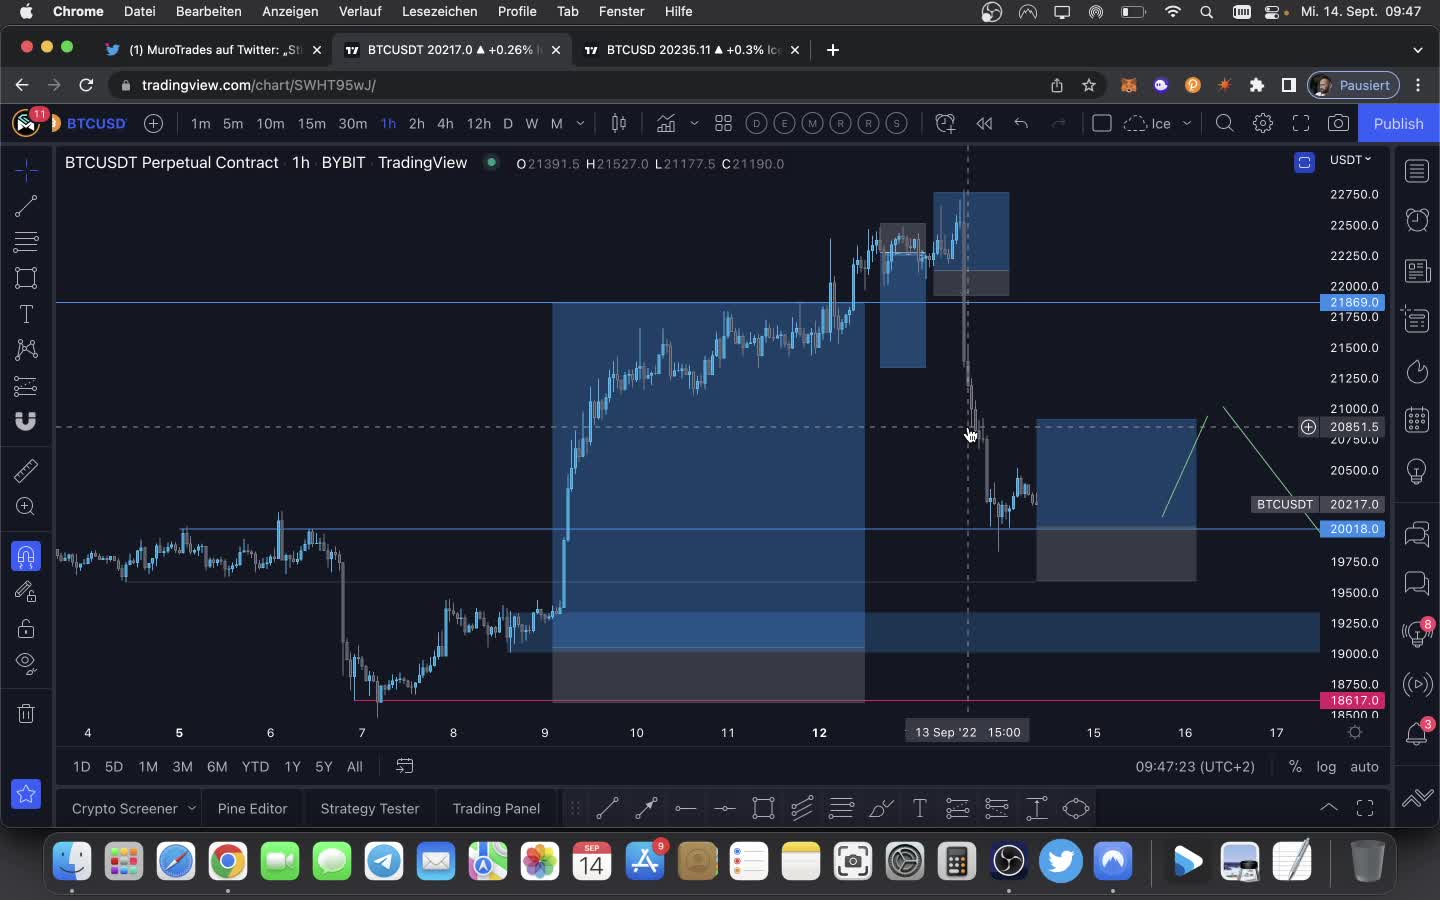Open the ideas lightbulb panel
This screenshot has height=900, width=1440.
[x=1417, y=471]
